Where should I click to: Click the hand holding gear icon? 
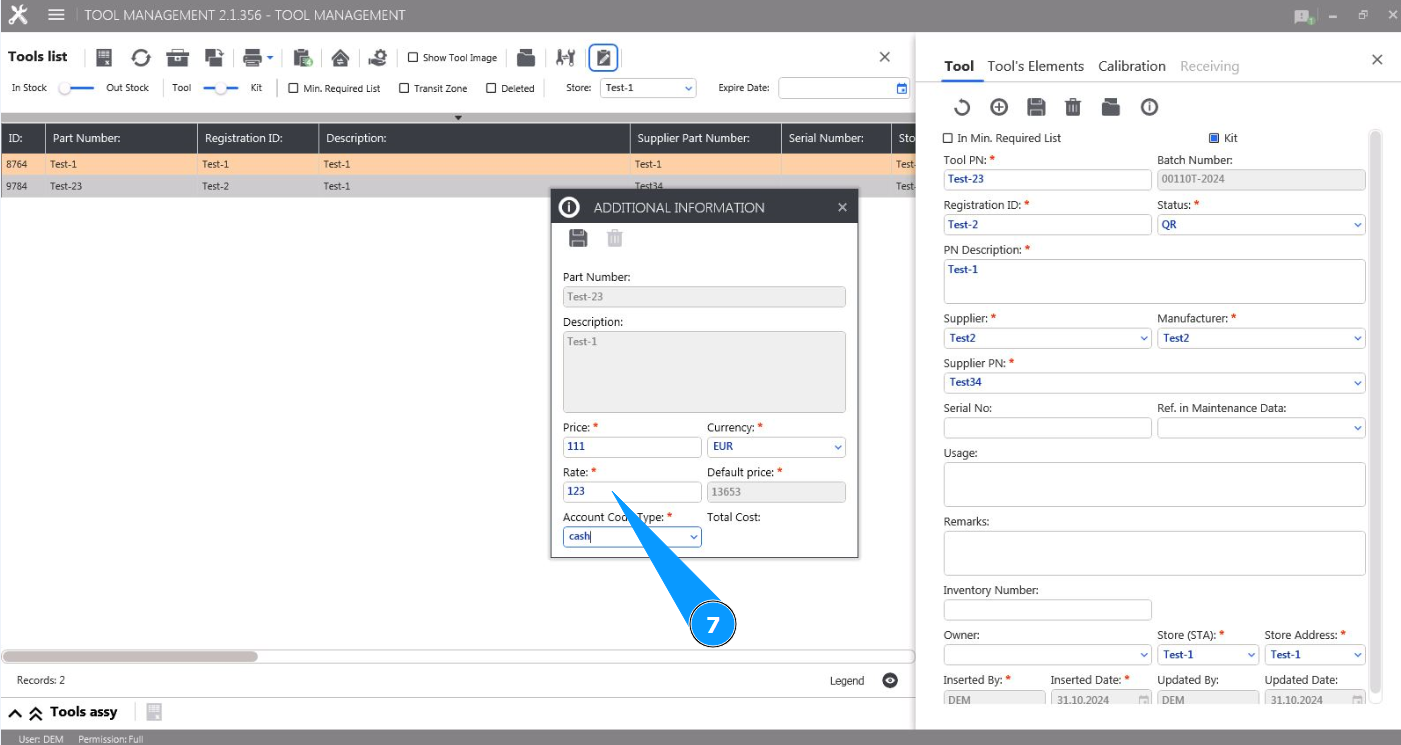(377, 57)
